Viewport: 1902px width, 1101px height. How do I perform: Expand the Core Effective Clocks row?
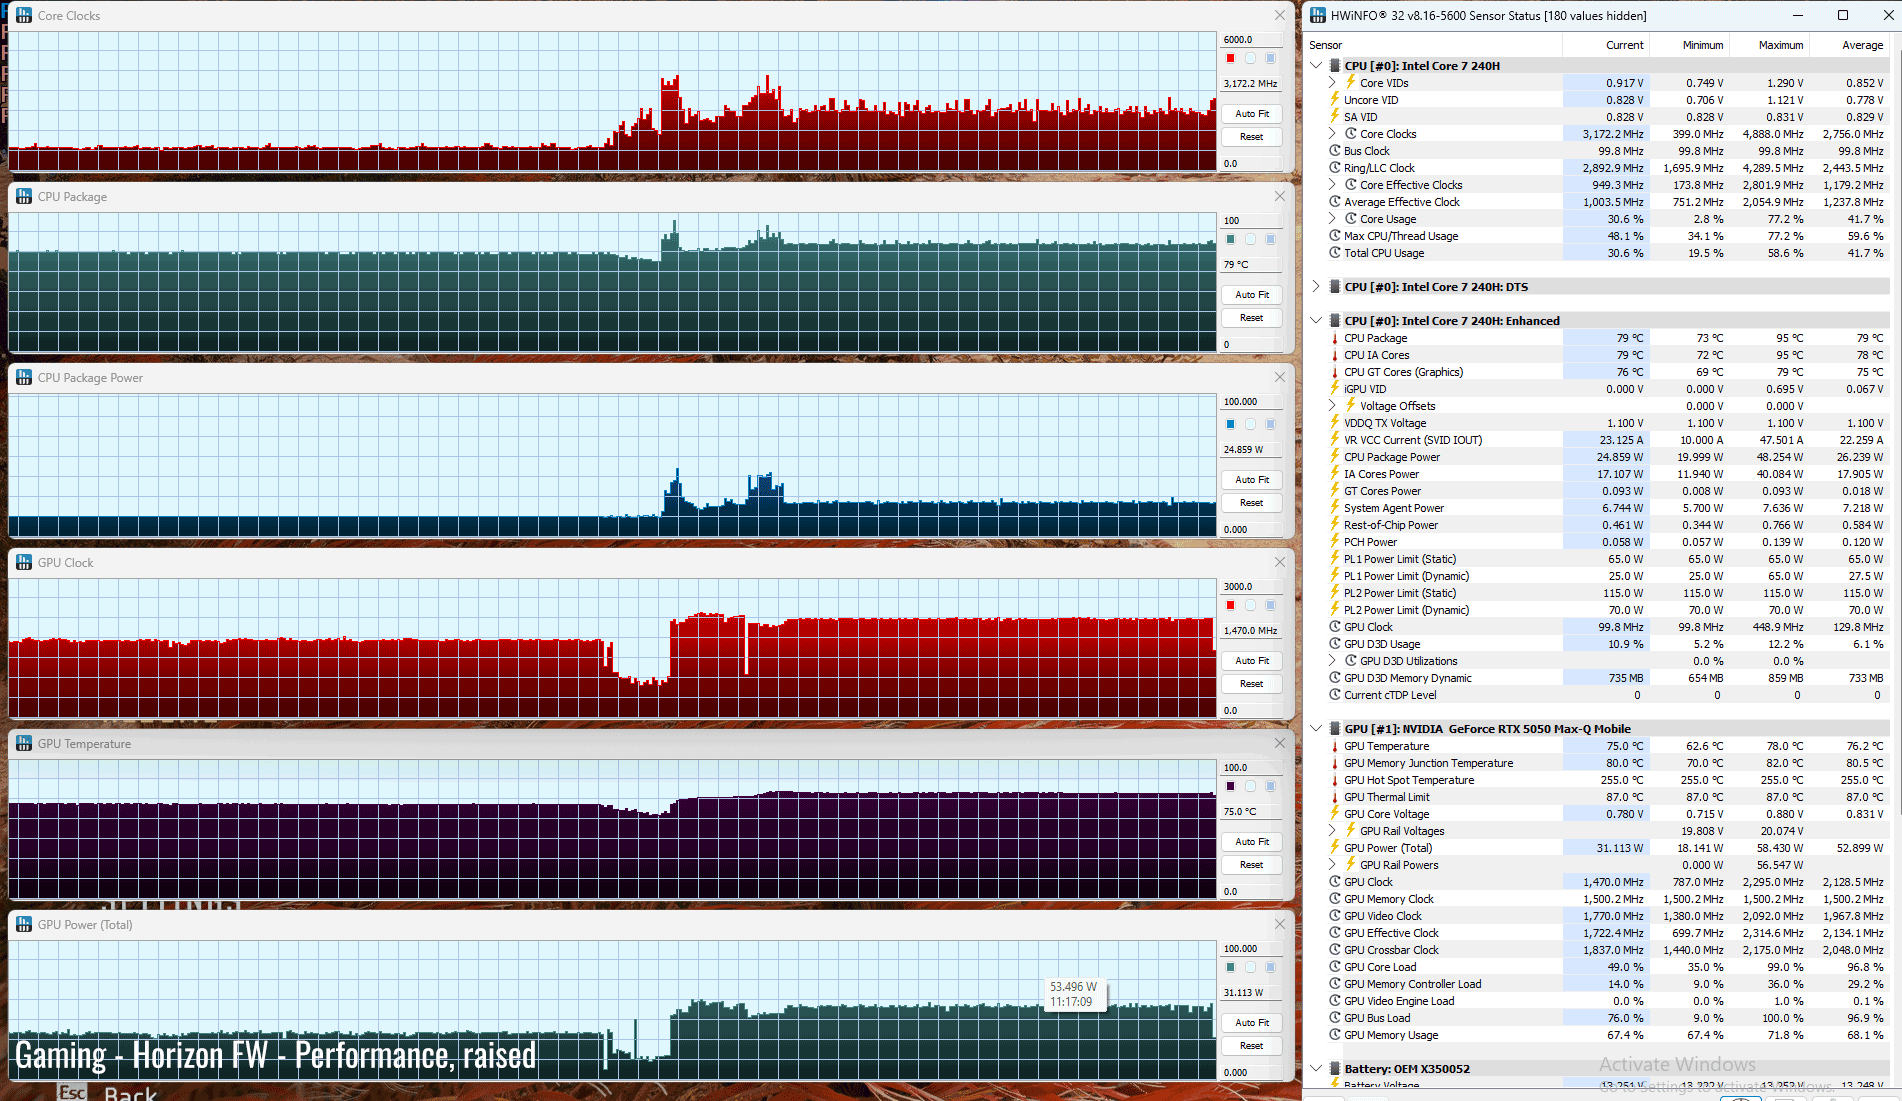[x=1332, y=184]
